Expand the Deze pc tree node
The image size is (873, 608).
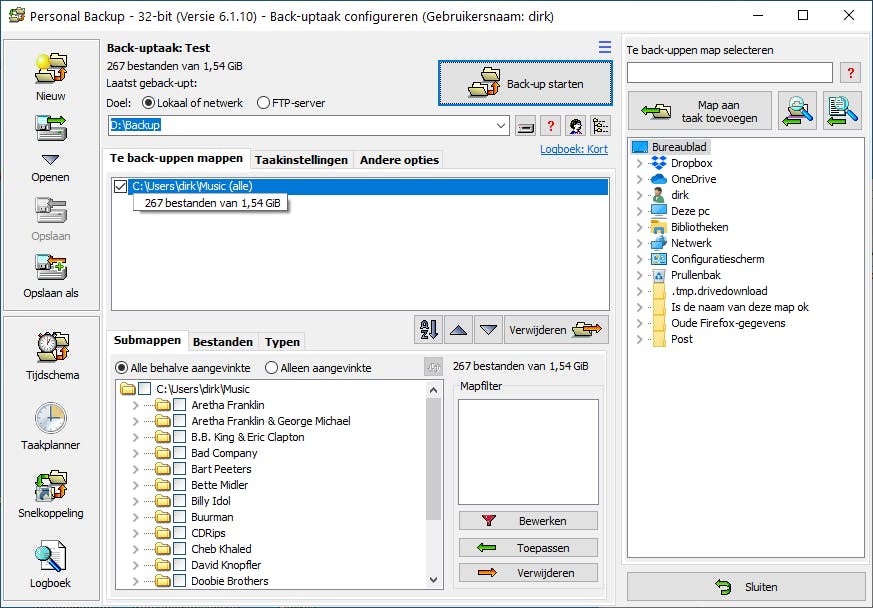coord(639,211)
